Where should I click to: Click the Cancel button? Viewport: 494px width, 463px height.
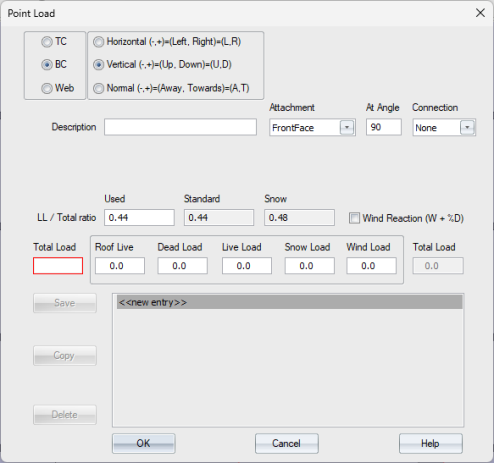click(x=287, y=443)
